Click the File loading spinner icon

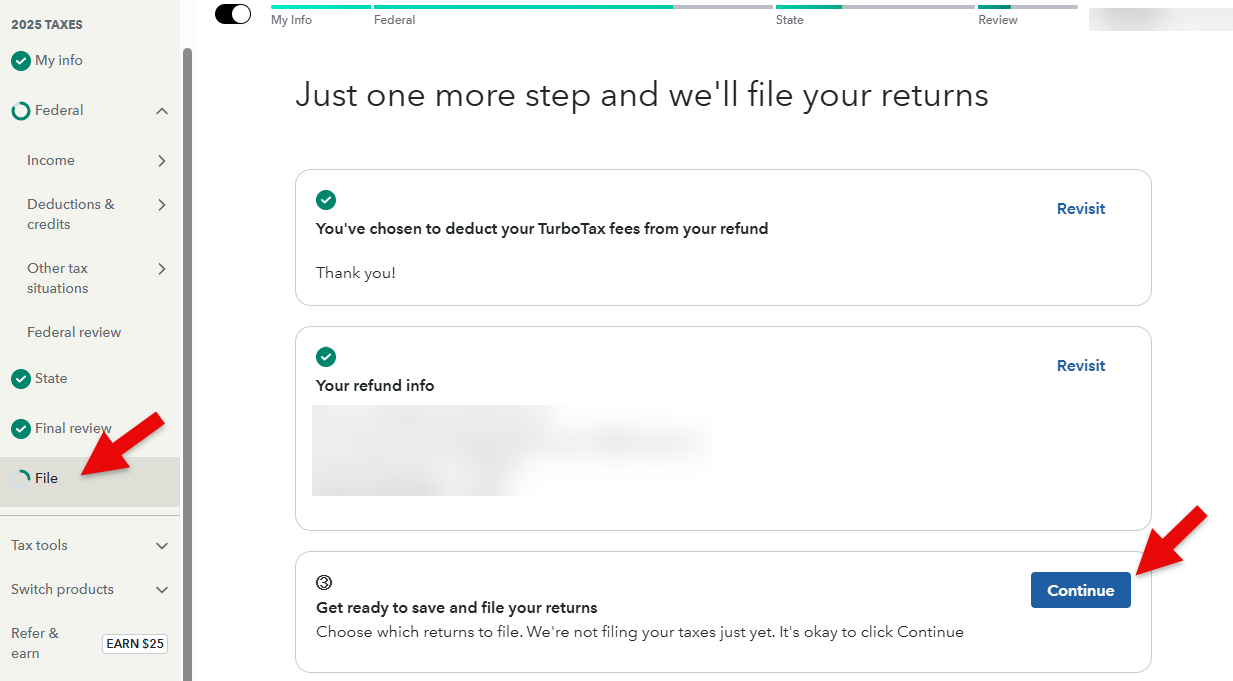pos(22,479)
